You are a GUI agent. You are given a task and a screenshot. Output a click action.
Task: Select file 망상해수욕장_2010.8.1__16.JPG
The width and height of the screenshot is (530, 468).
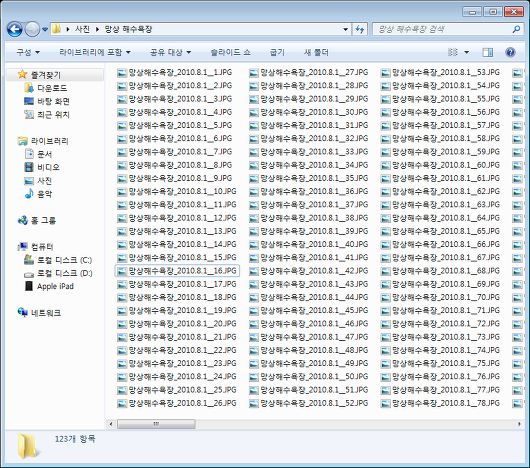click(177, 271)
